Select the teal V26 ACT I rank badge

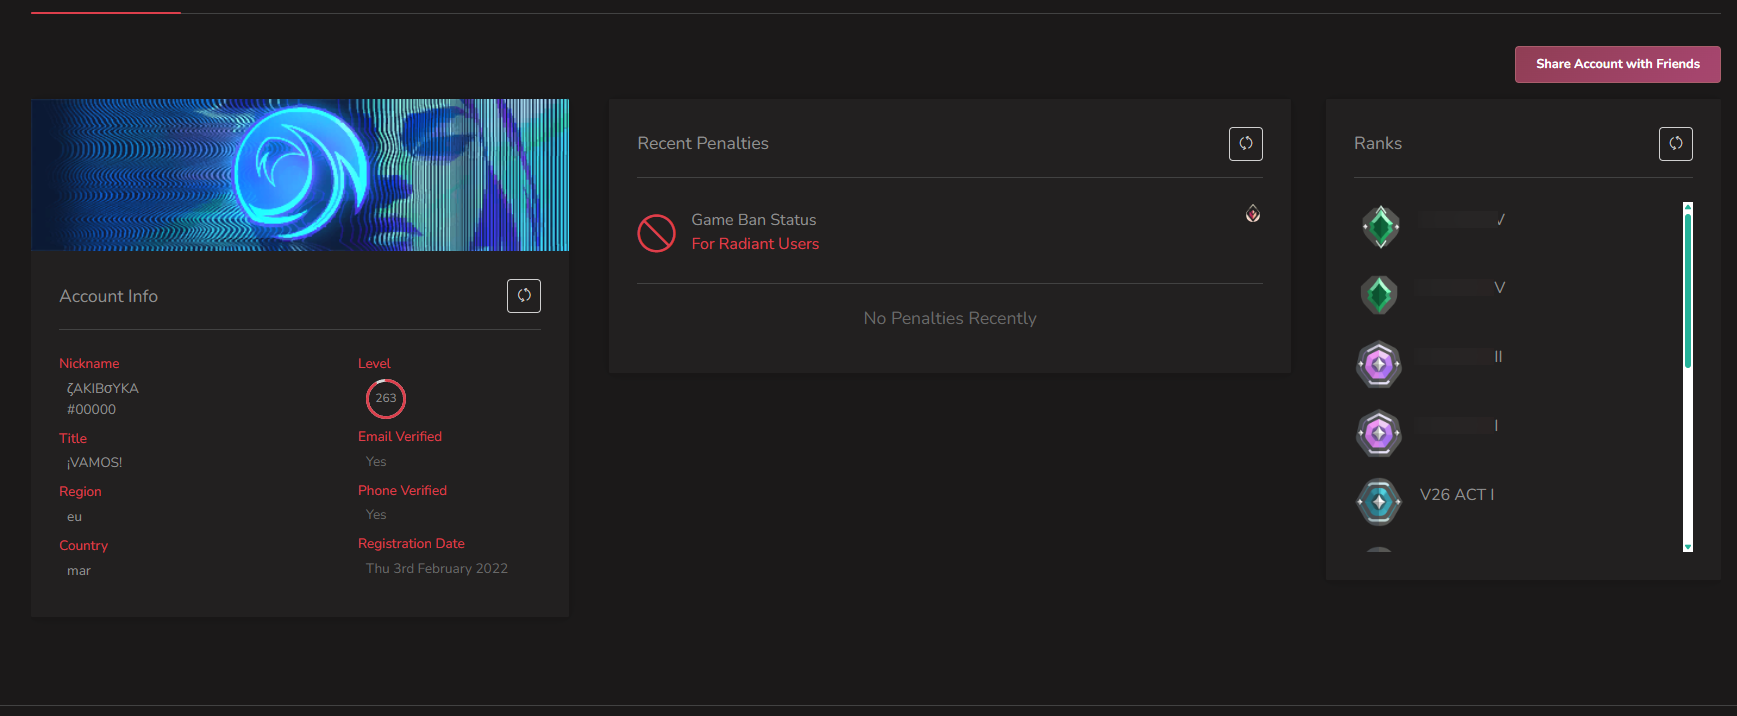pos(1379,502)
